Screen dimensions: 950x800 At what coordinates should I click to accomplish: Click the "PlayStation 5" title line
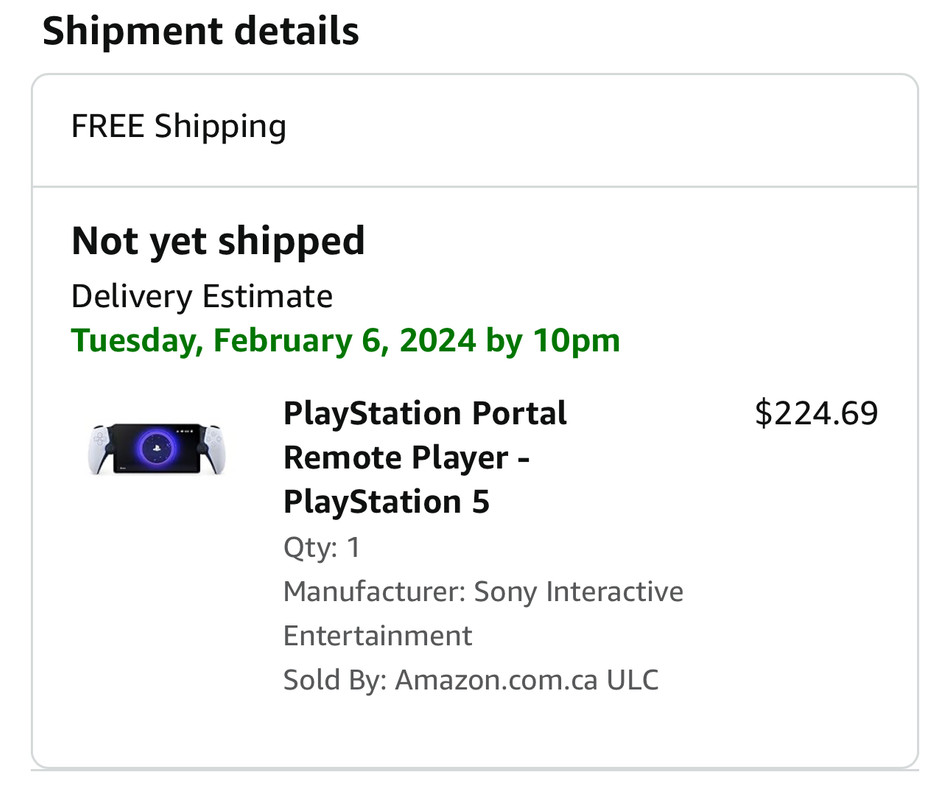pos(386,501)
